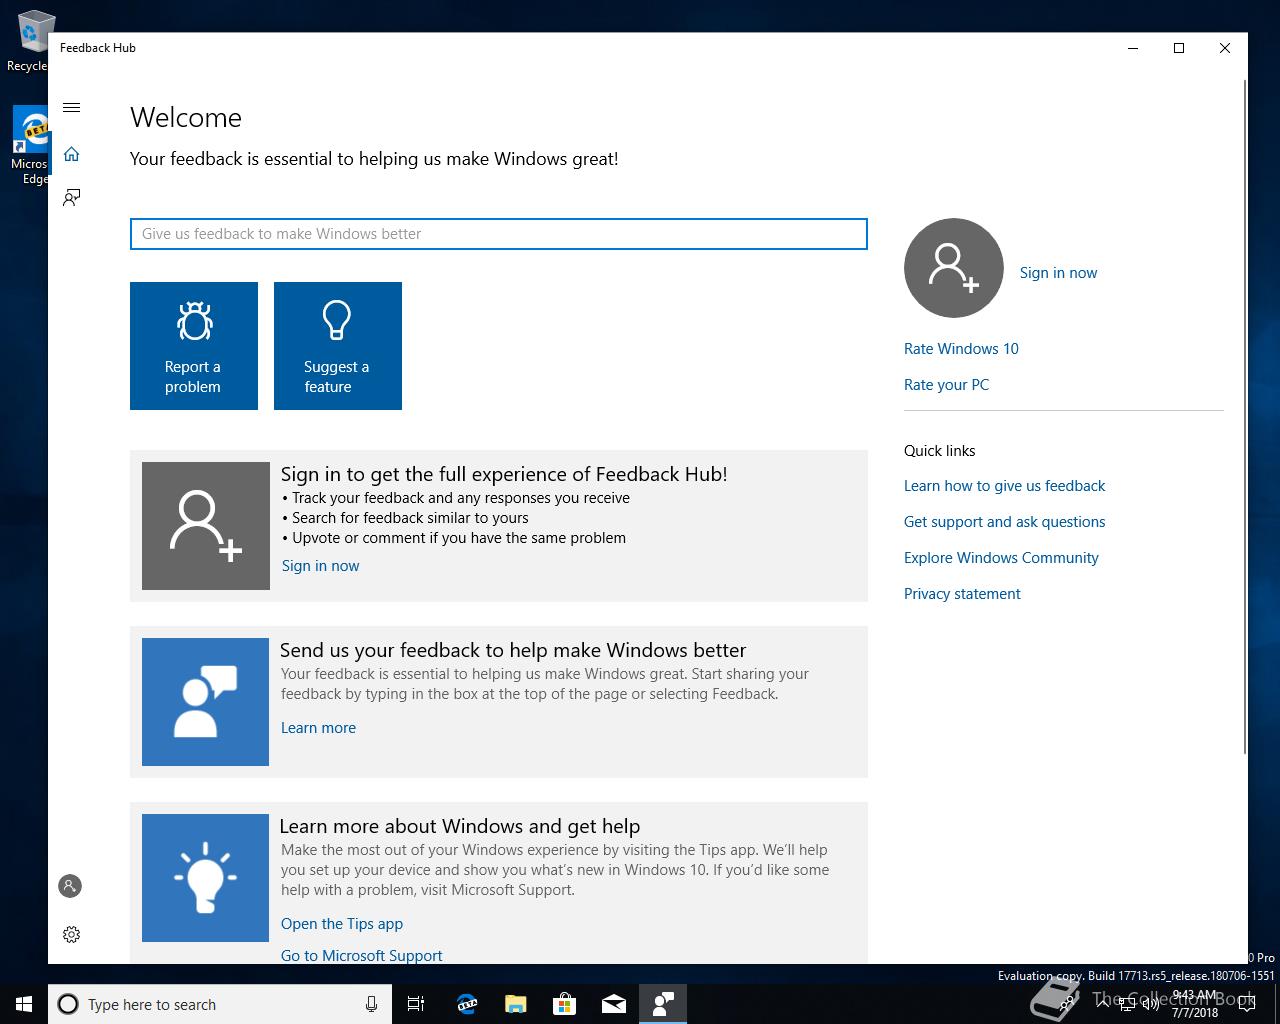This screenshot has height=1024, width=1280.
Task: Click Learn more in feedback card
Action: click(318, 728)
